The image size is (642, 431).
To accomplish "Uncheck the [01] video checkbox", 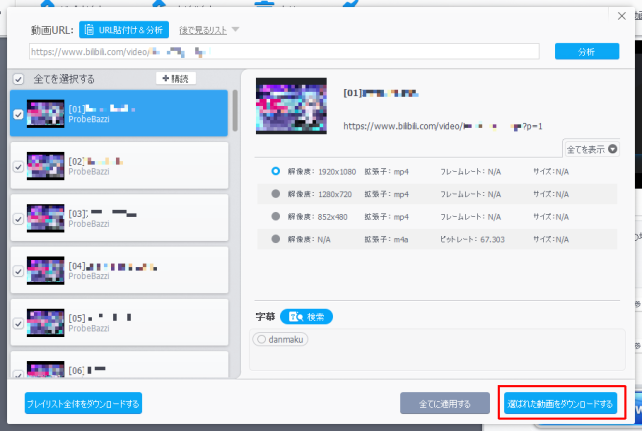I will (x=18, y=114).
